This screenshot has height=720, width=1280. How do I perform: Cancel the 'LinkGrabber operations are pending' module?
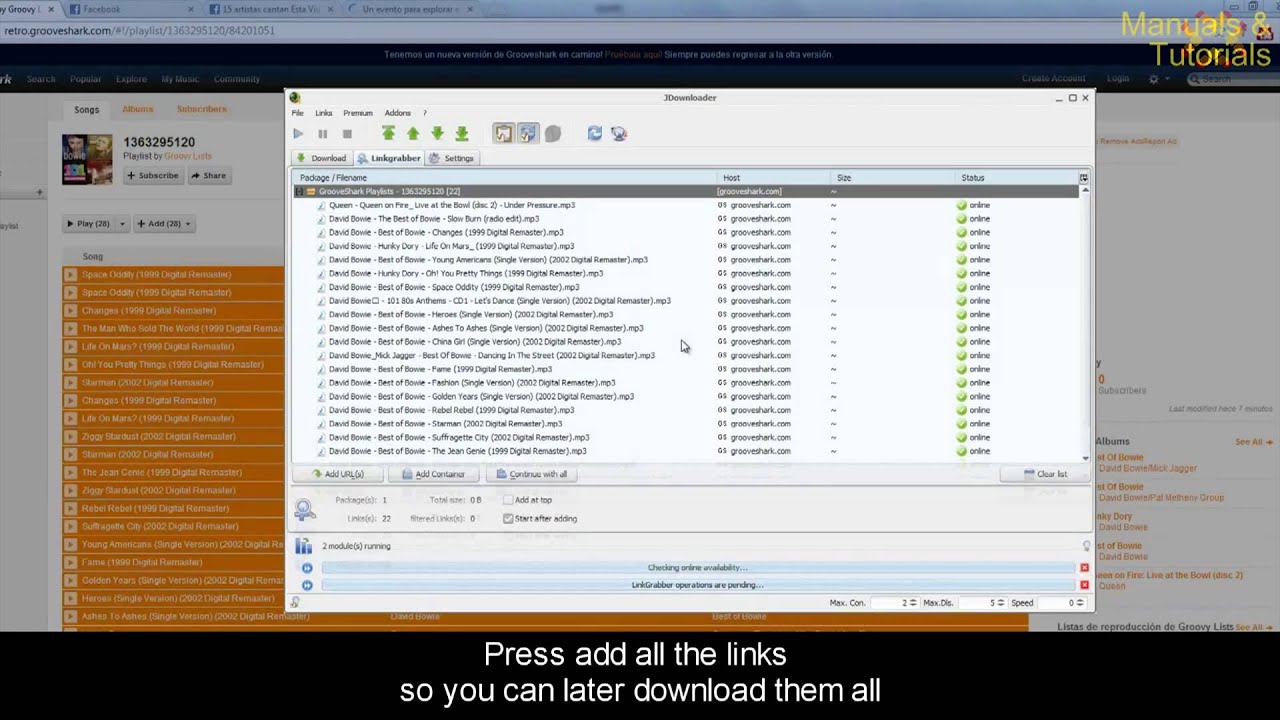click(1084, 585)
